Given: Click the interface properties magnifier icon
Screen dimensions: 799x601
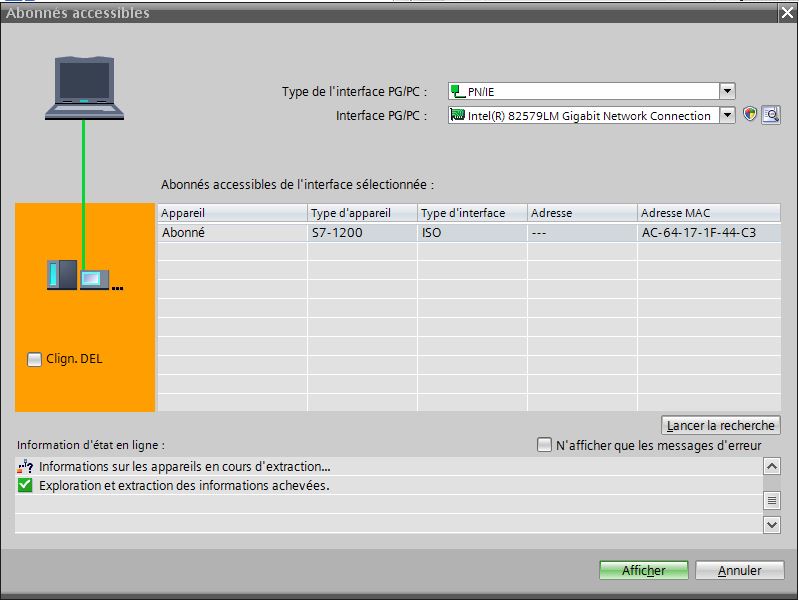Looking at the screenshot, I should point(771,115).
